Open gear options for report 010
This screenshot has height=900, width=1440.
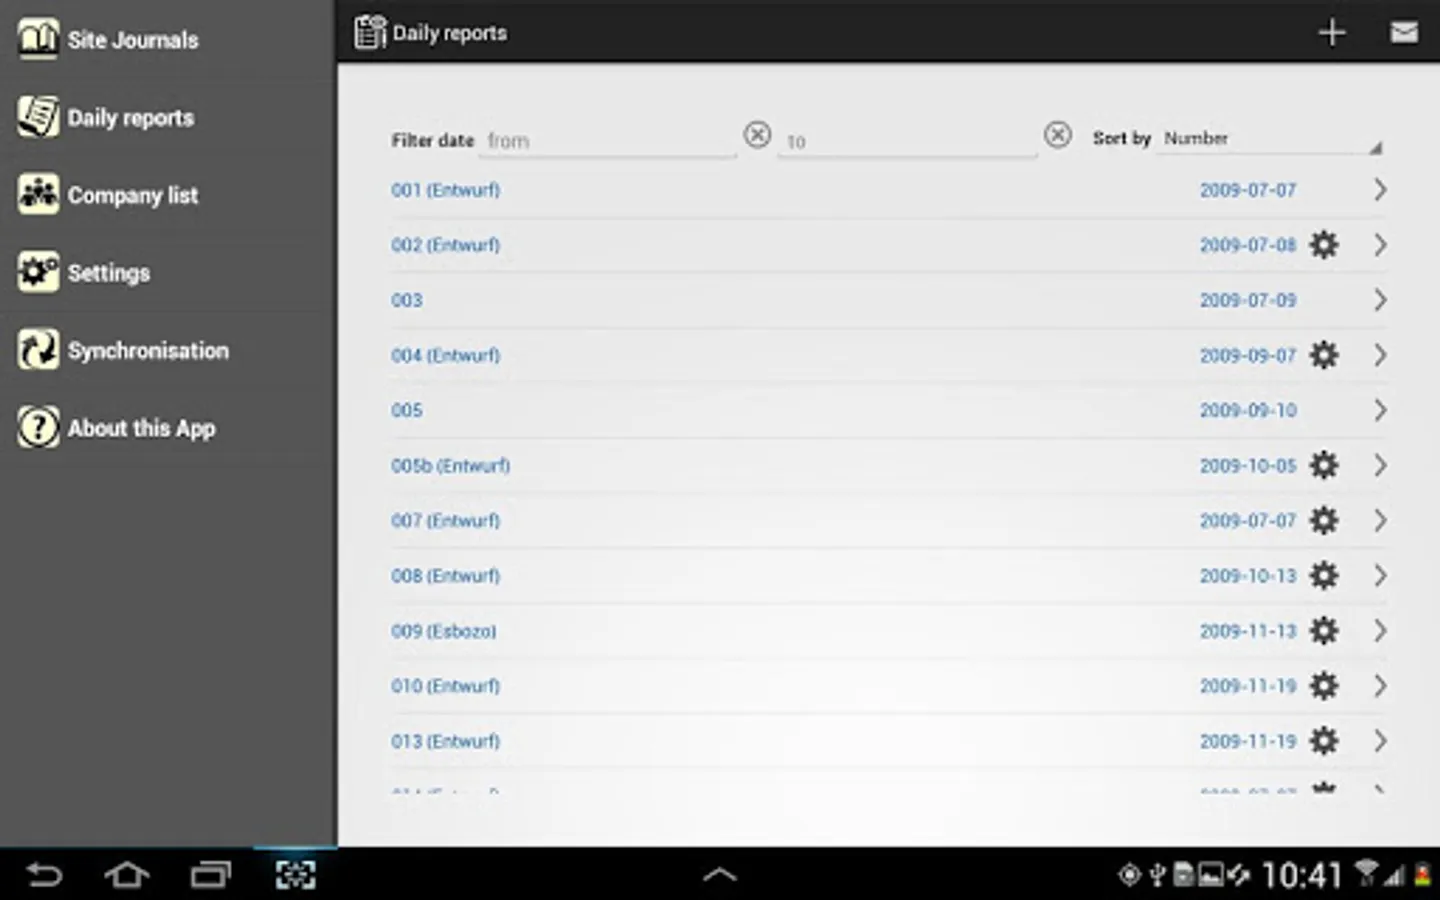click(1324, 685)
